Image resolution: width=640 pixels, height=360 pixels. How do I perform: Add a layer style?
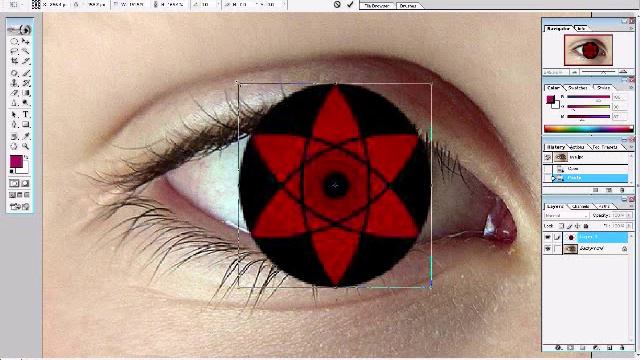click(x=558, y=348)
